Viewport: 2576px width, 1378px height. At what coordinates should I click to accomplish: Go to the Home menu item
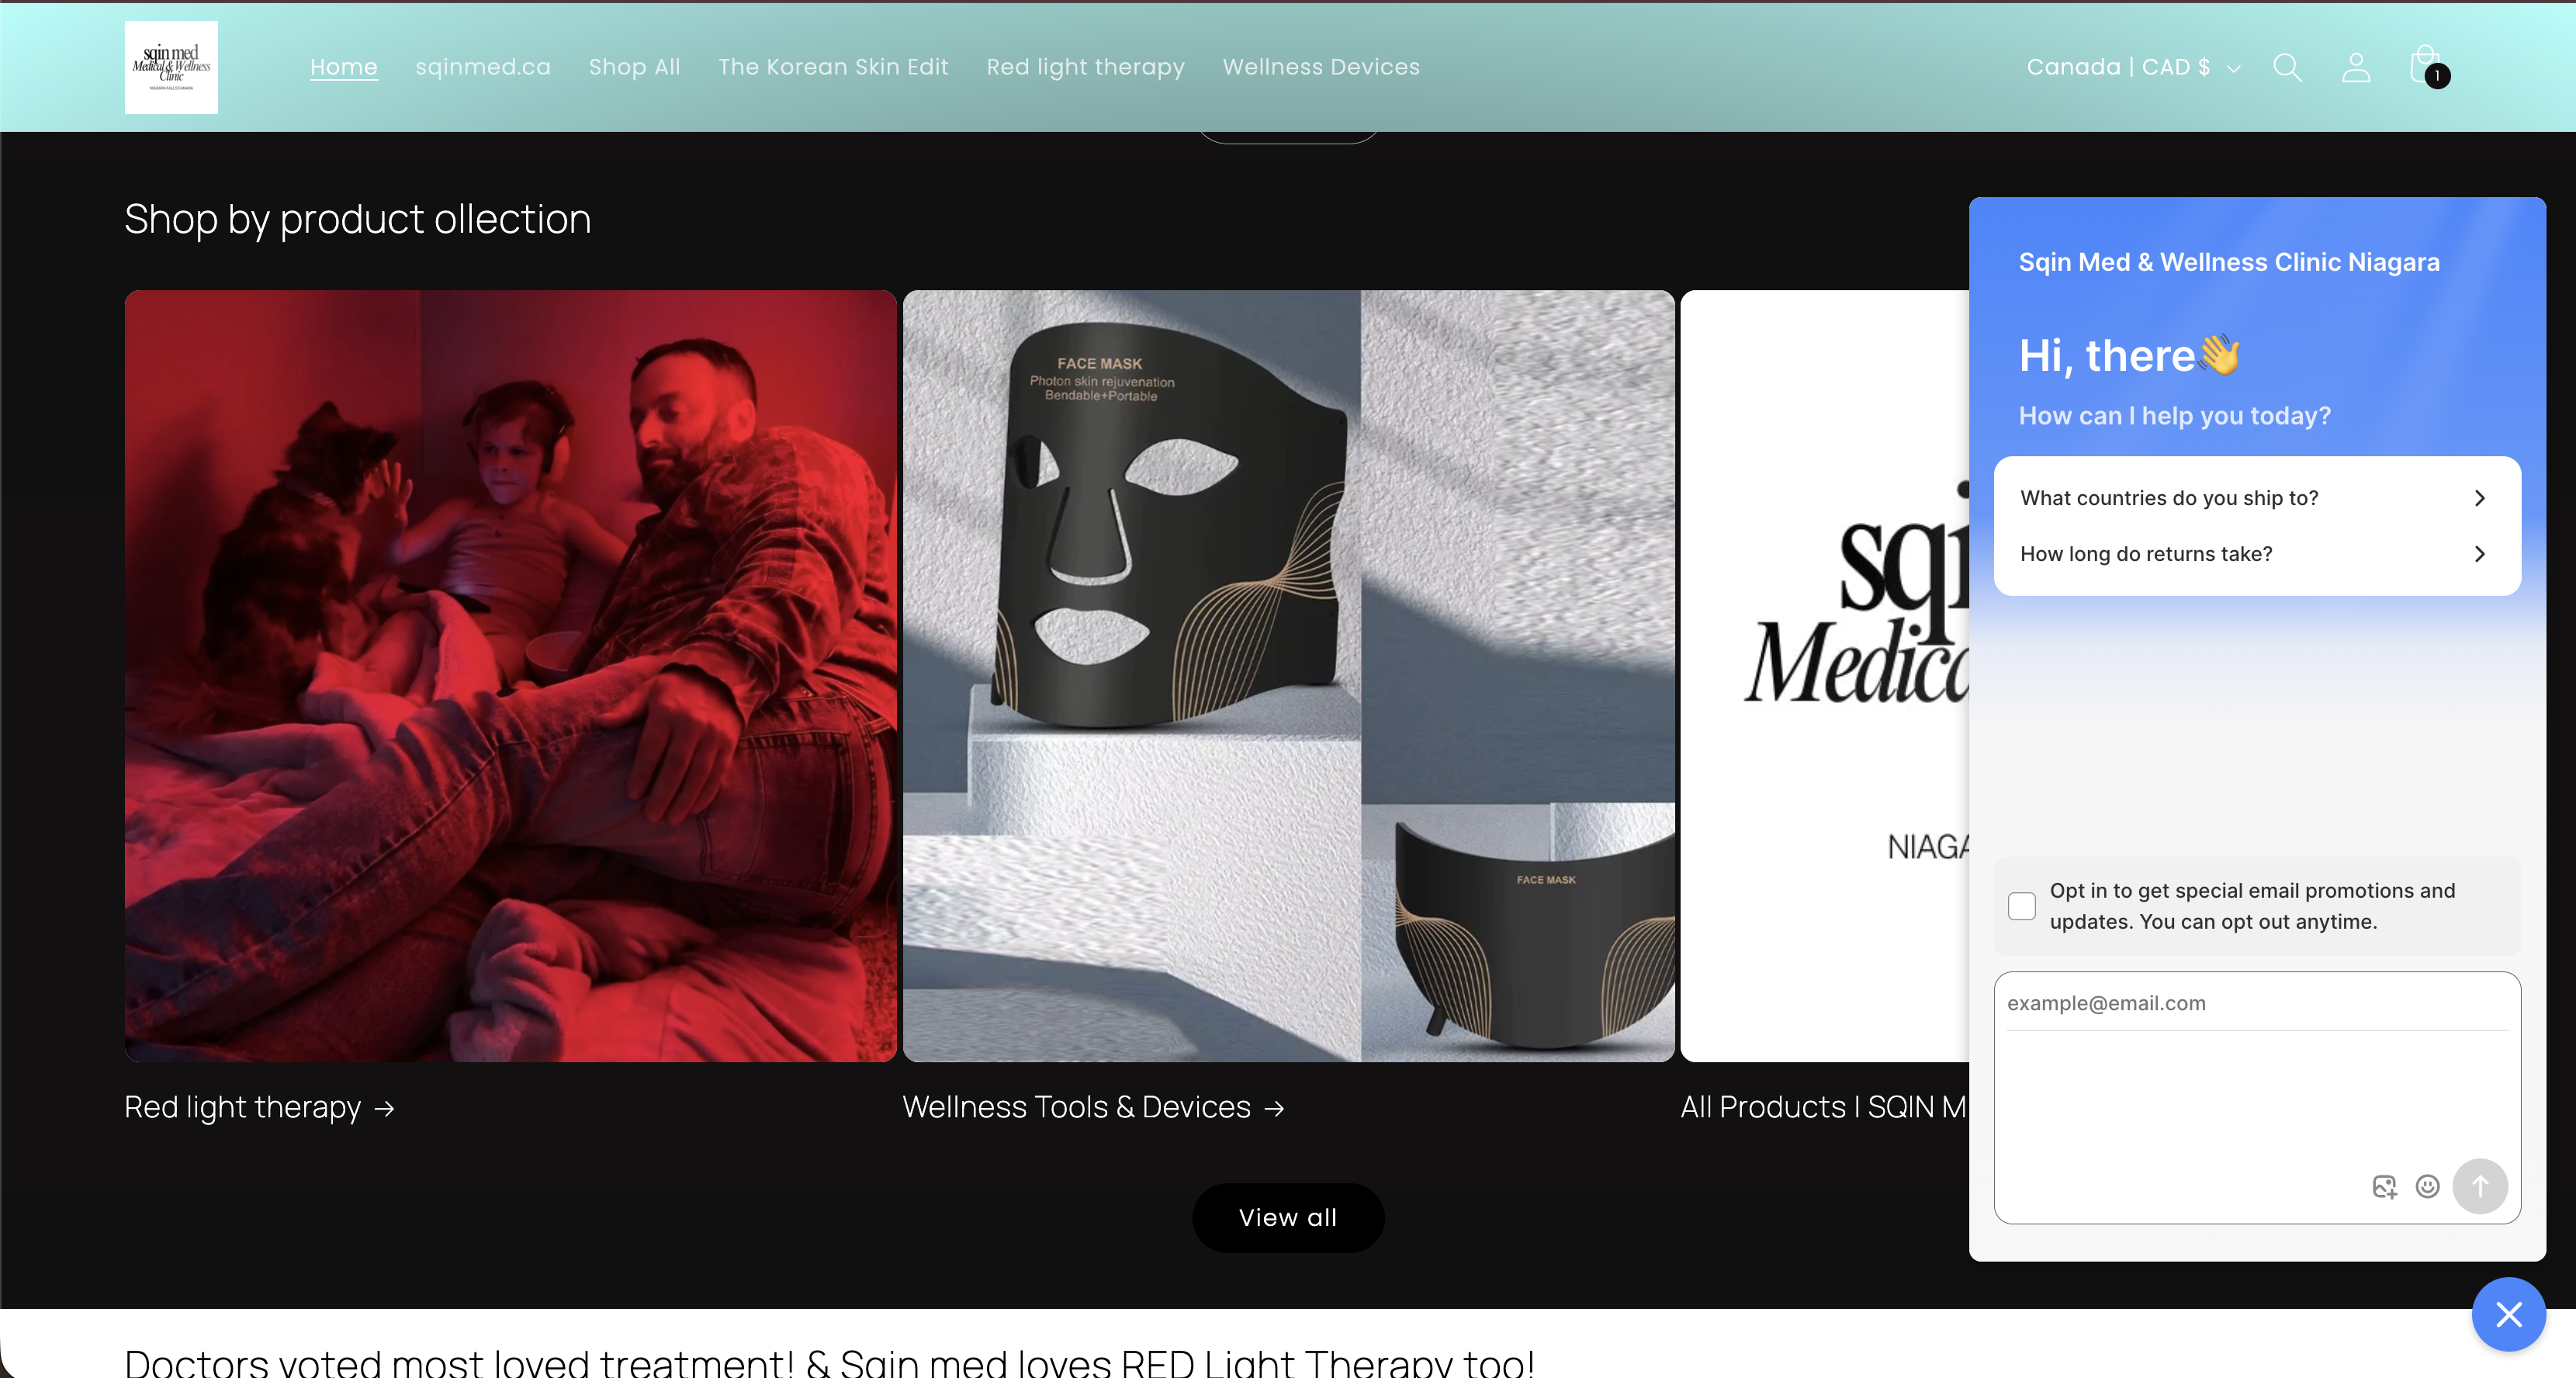pyautogui.click(x=344, y=67)
